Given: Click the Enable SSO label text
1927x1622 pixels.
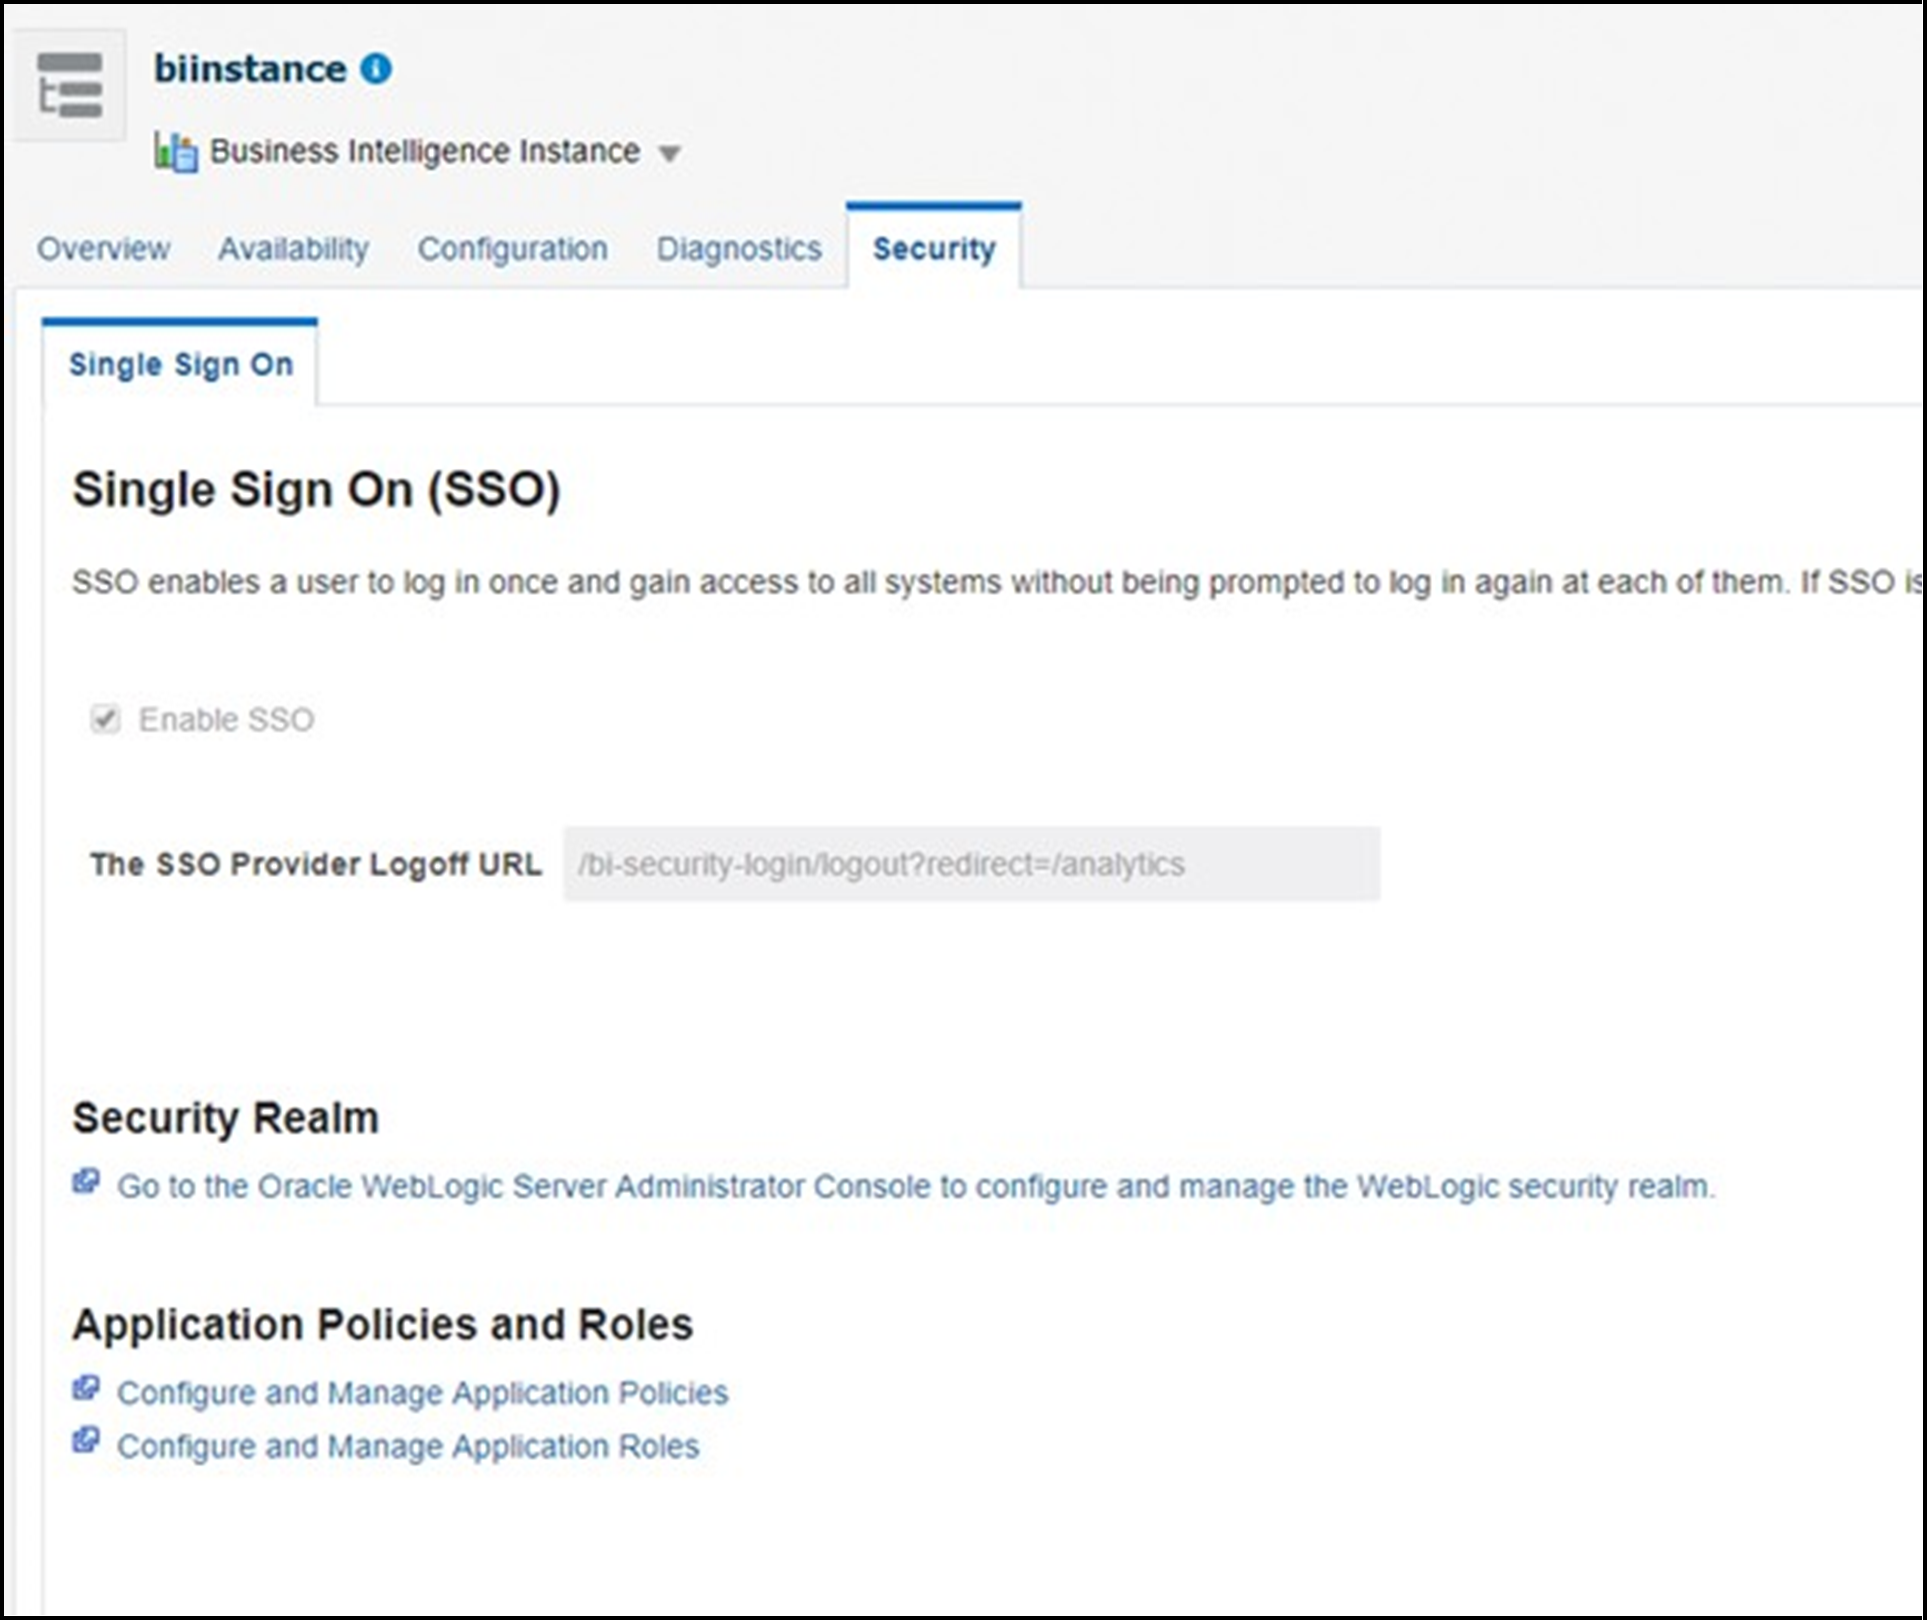Looking at the screenshot, I should click(x=226, y=719).
